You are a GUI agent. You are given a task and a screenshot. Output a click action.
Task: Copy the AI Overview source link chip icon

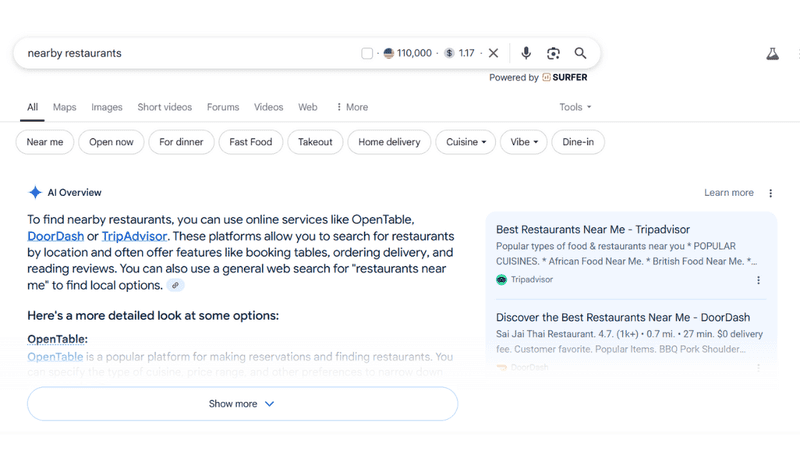click(x=175, y=286)
